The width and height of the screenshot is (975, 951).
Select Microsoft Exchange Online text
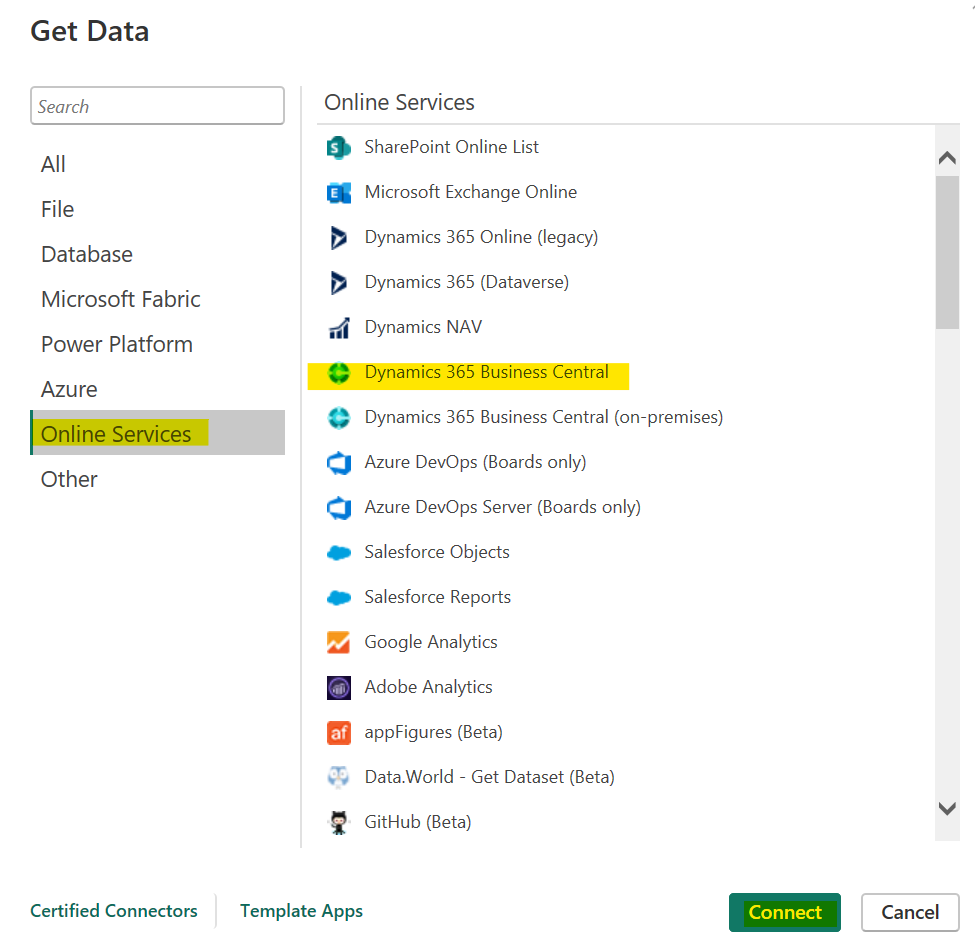point(471,192)
